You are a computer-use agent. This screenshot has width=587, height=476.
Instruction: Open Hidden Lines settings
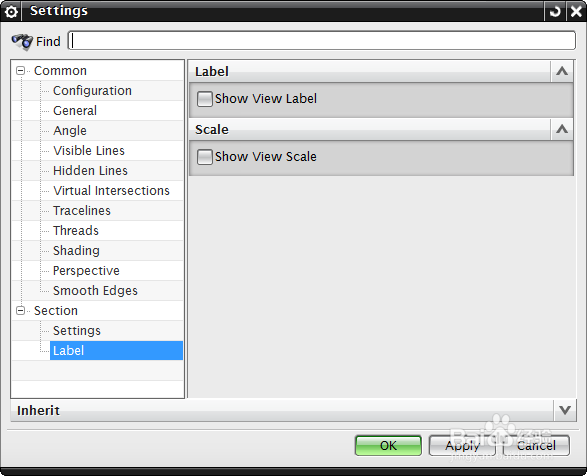[x=90, y=170]
